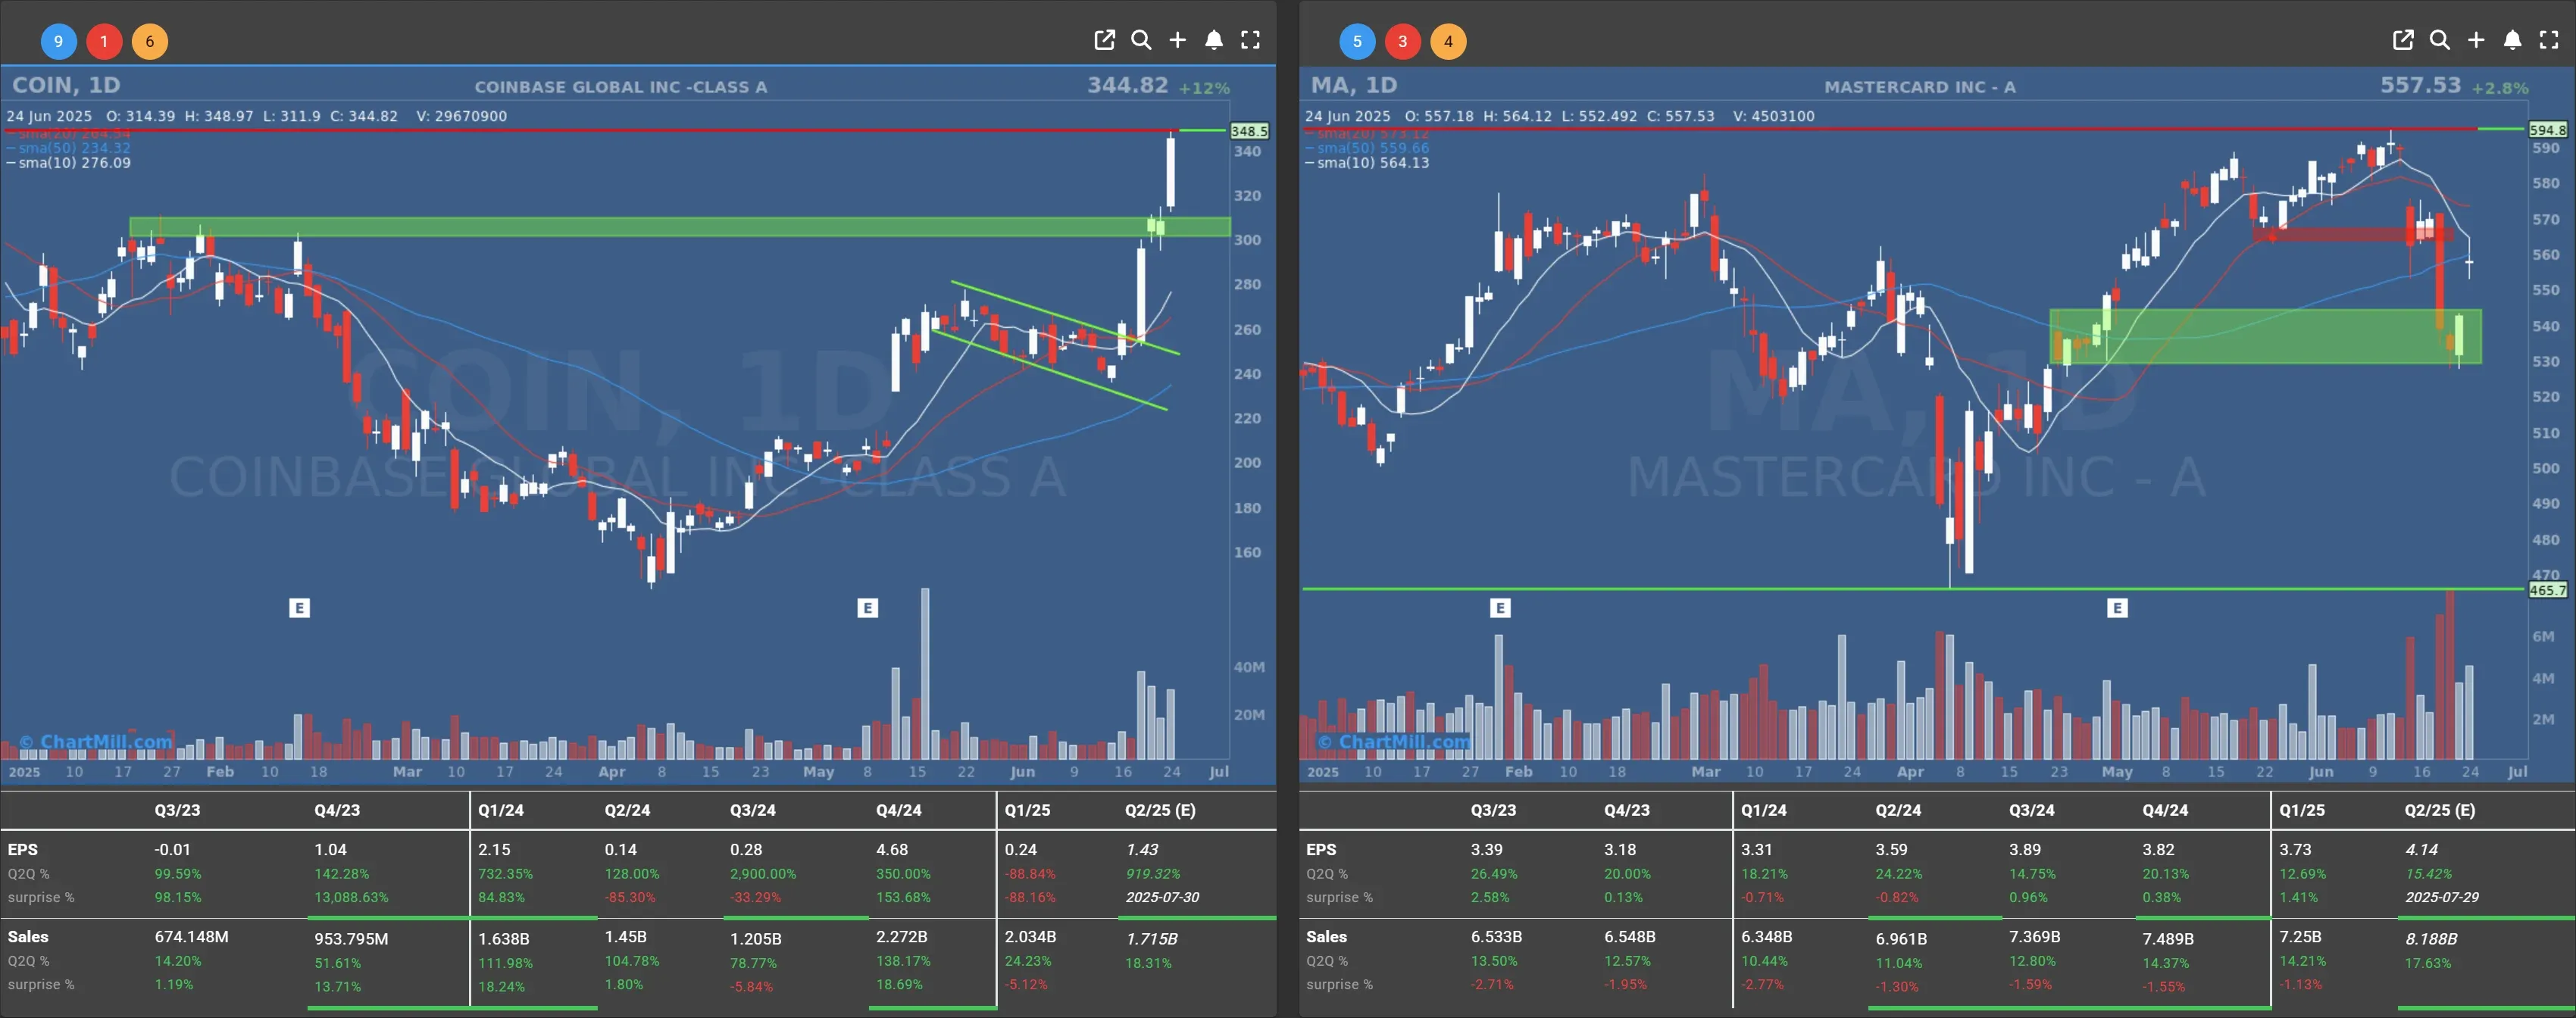The height and width of the screenshot is (1018, 2576).
Task: Click MA estimated EPS 4.14
Action: point(2421,849)
